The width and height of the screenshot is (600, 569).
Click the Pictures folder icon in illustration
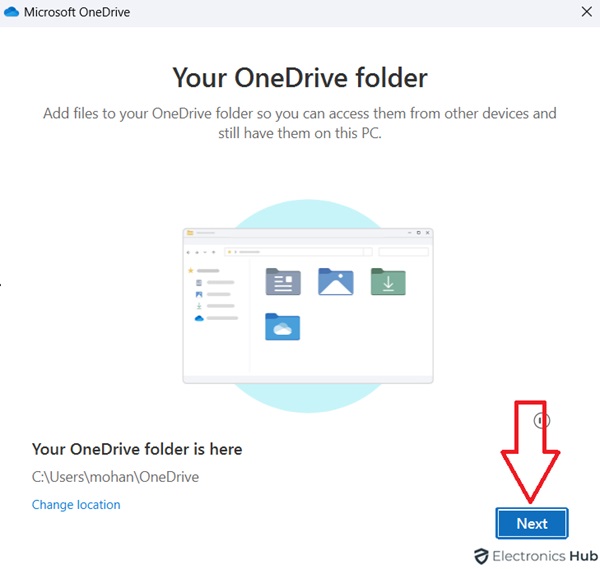(x=336, y=282)
